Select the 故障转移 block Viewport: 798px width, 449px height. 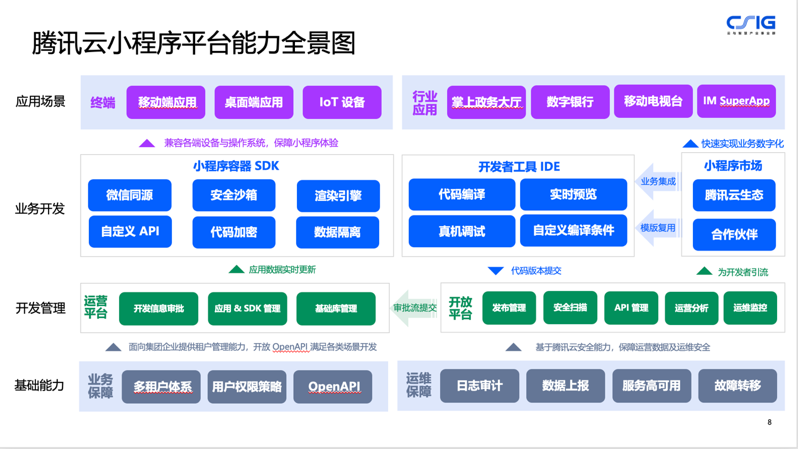coord(738,386)
